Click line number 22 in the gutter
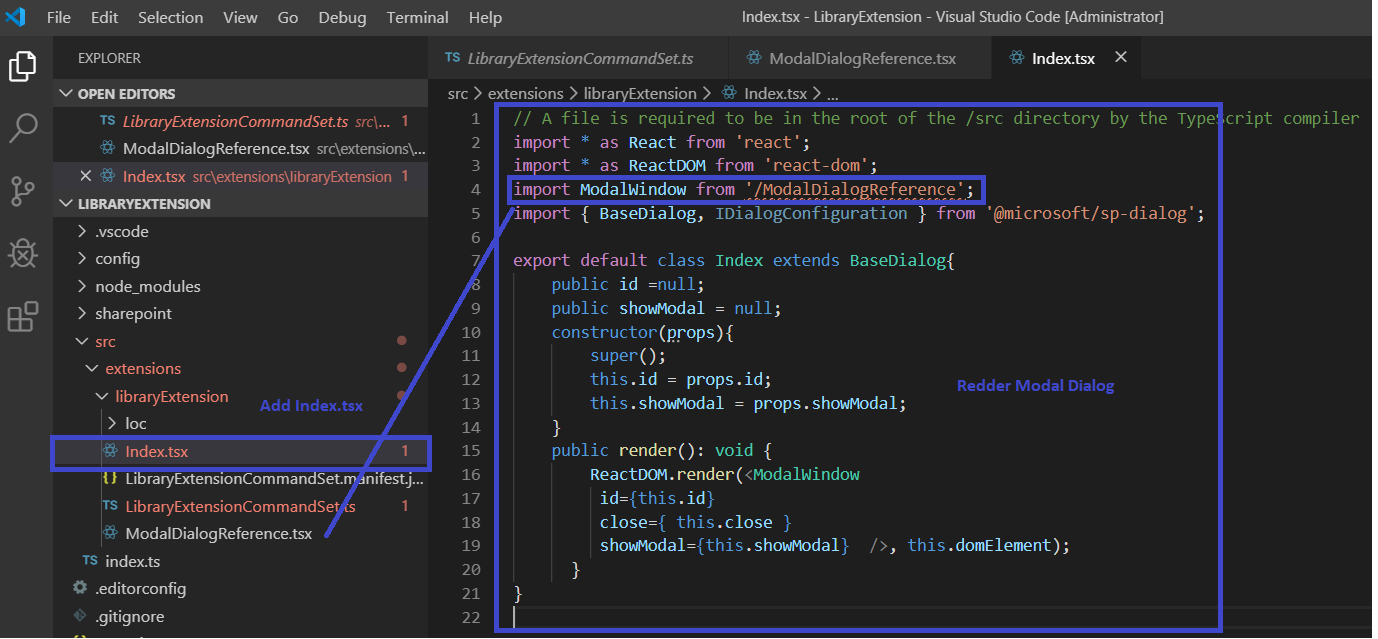The image size is (1378, 639). click(x=472, y=618)
